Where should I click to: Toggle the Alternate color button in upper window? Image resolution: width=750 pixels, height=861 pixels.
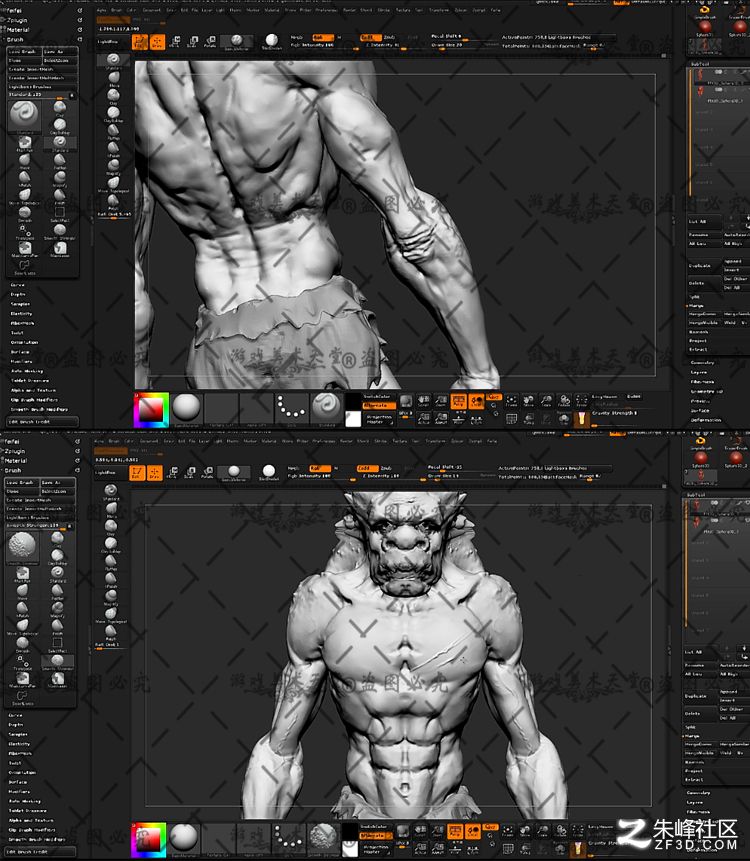coord(378,405)
